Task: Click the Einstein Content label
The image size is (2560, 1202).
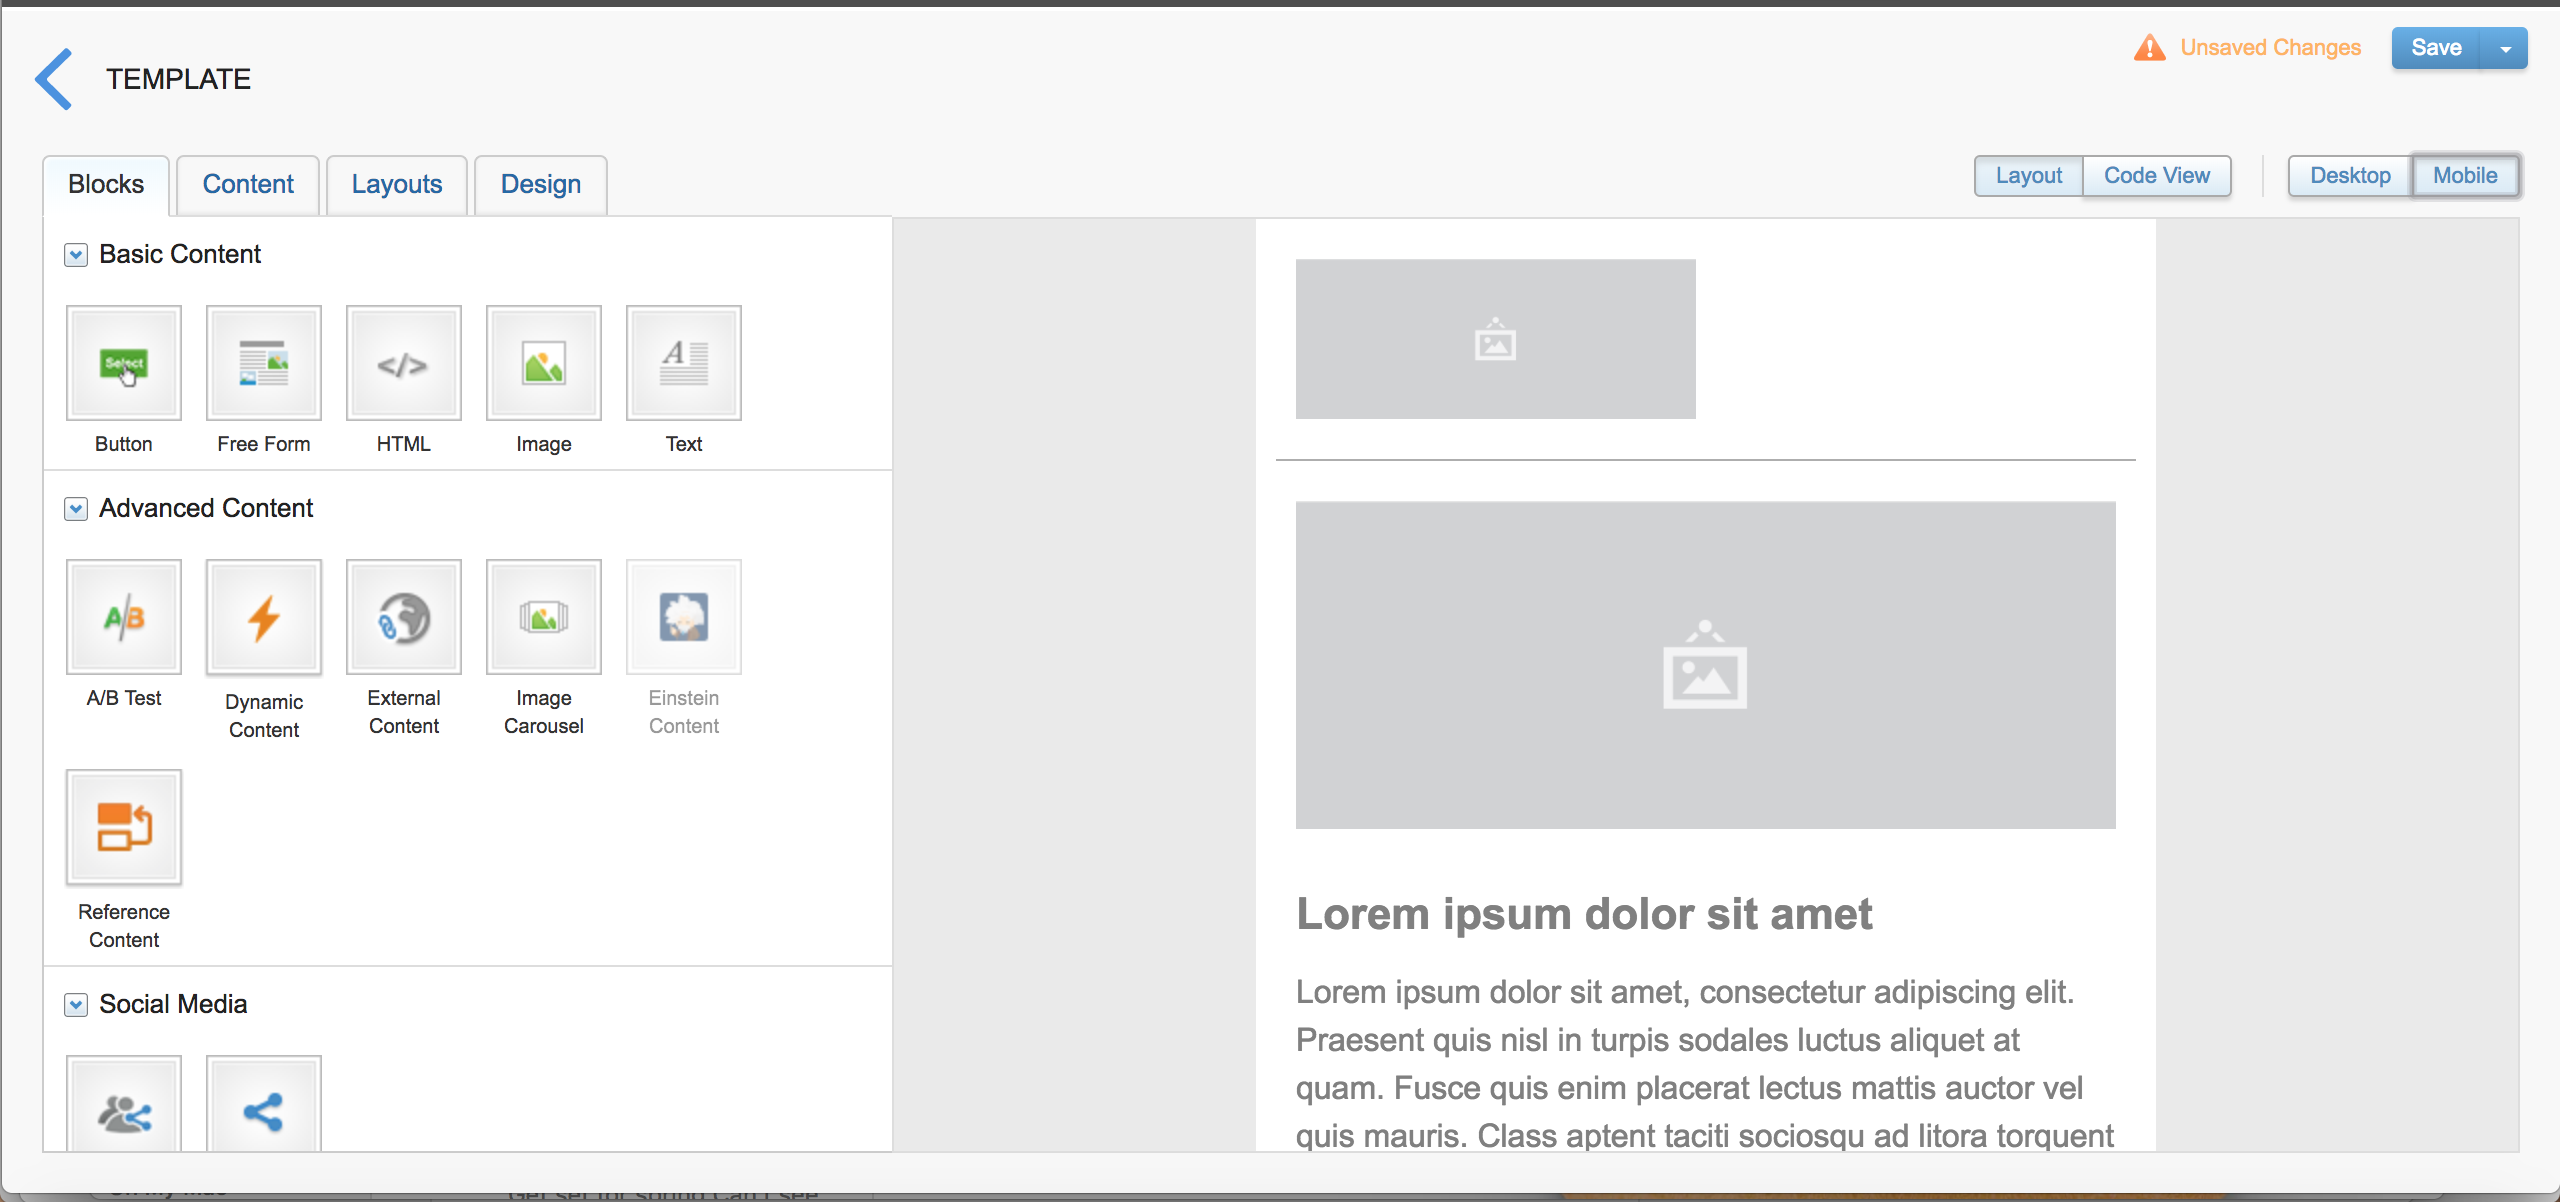Action: (684, 712)
